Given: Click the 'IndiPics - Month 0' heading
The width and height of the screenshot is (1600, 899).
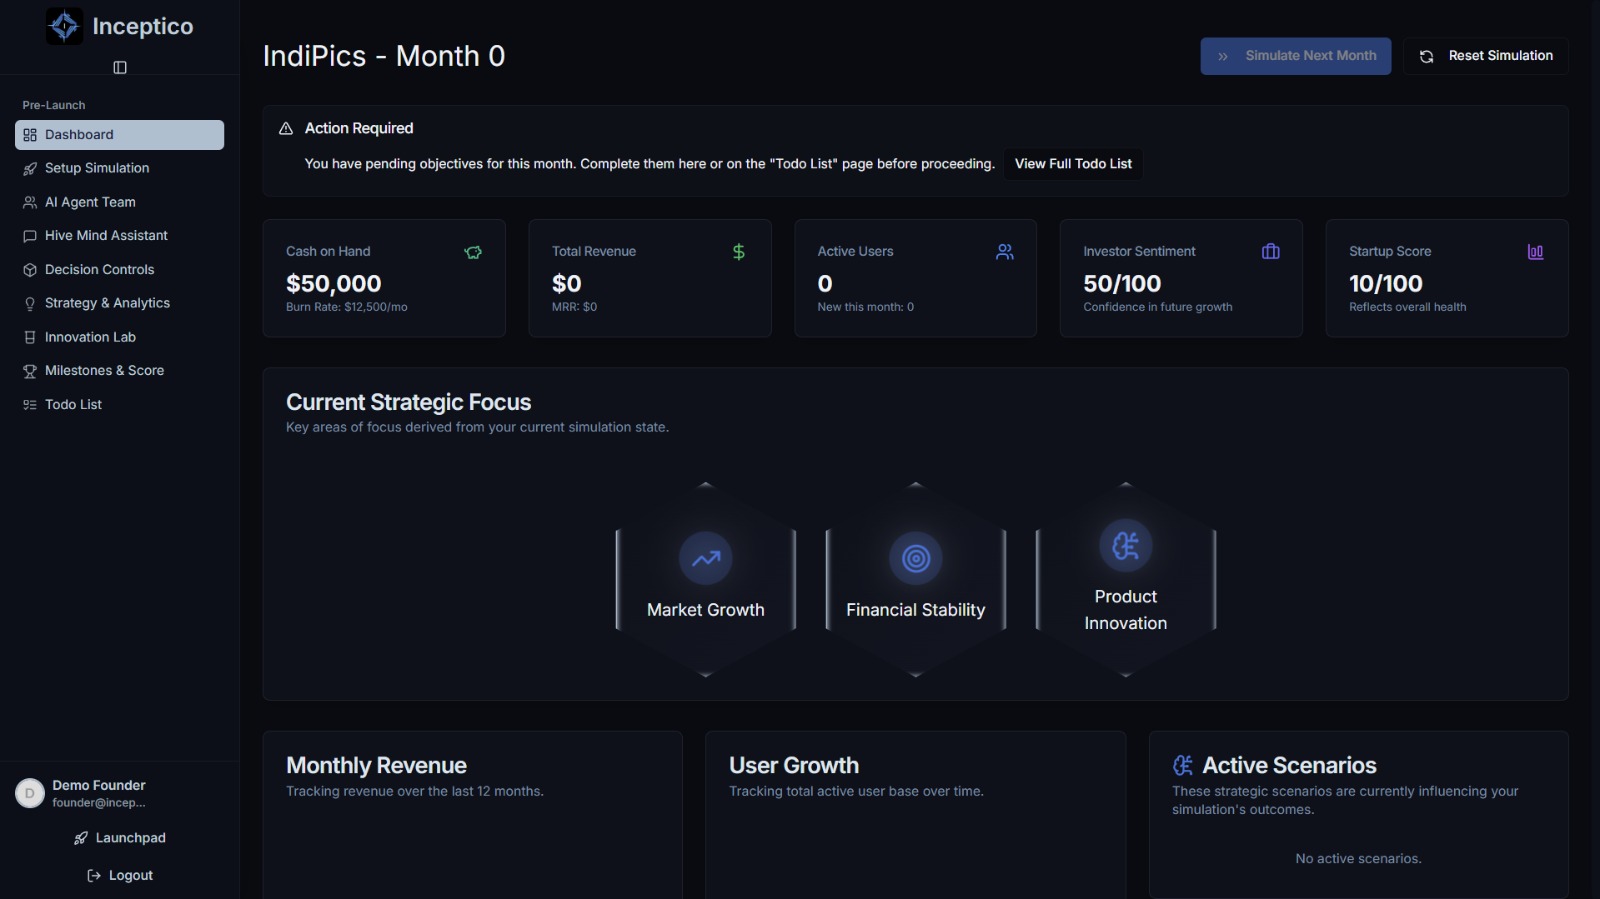Looking at the screenshot, I should pos(384,56).
